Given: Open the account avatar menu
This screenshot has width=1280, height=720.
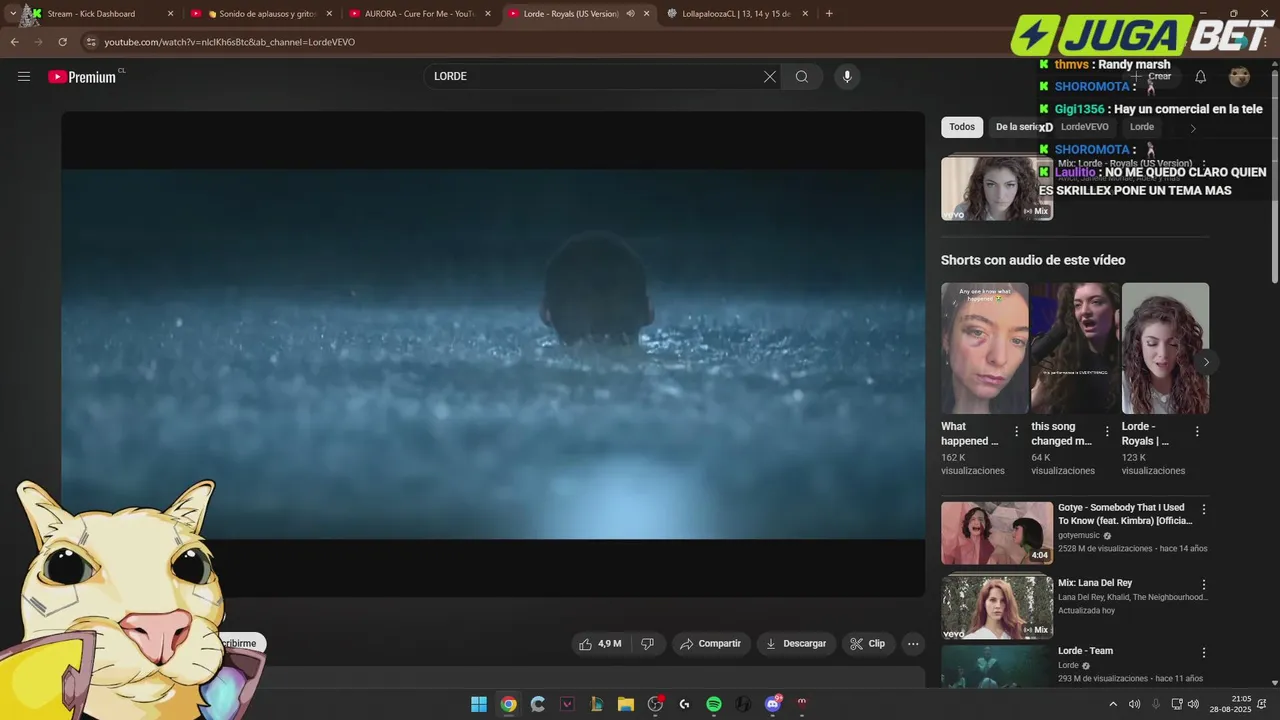Looking at the screenshot, I should coord(1239,77).
